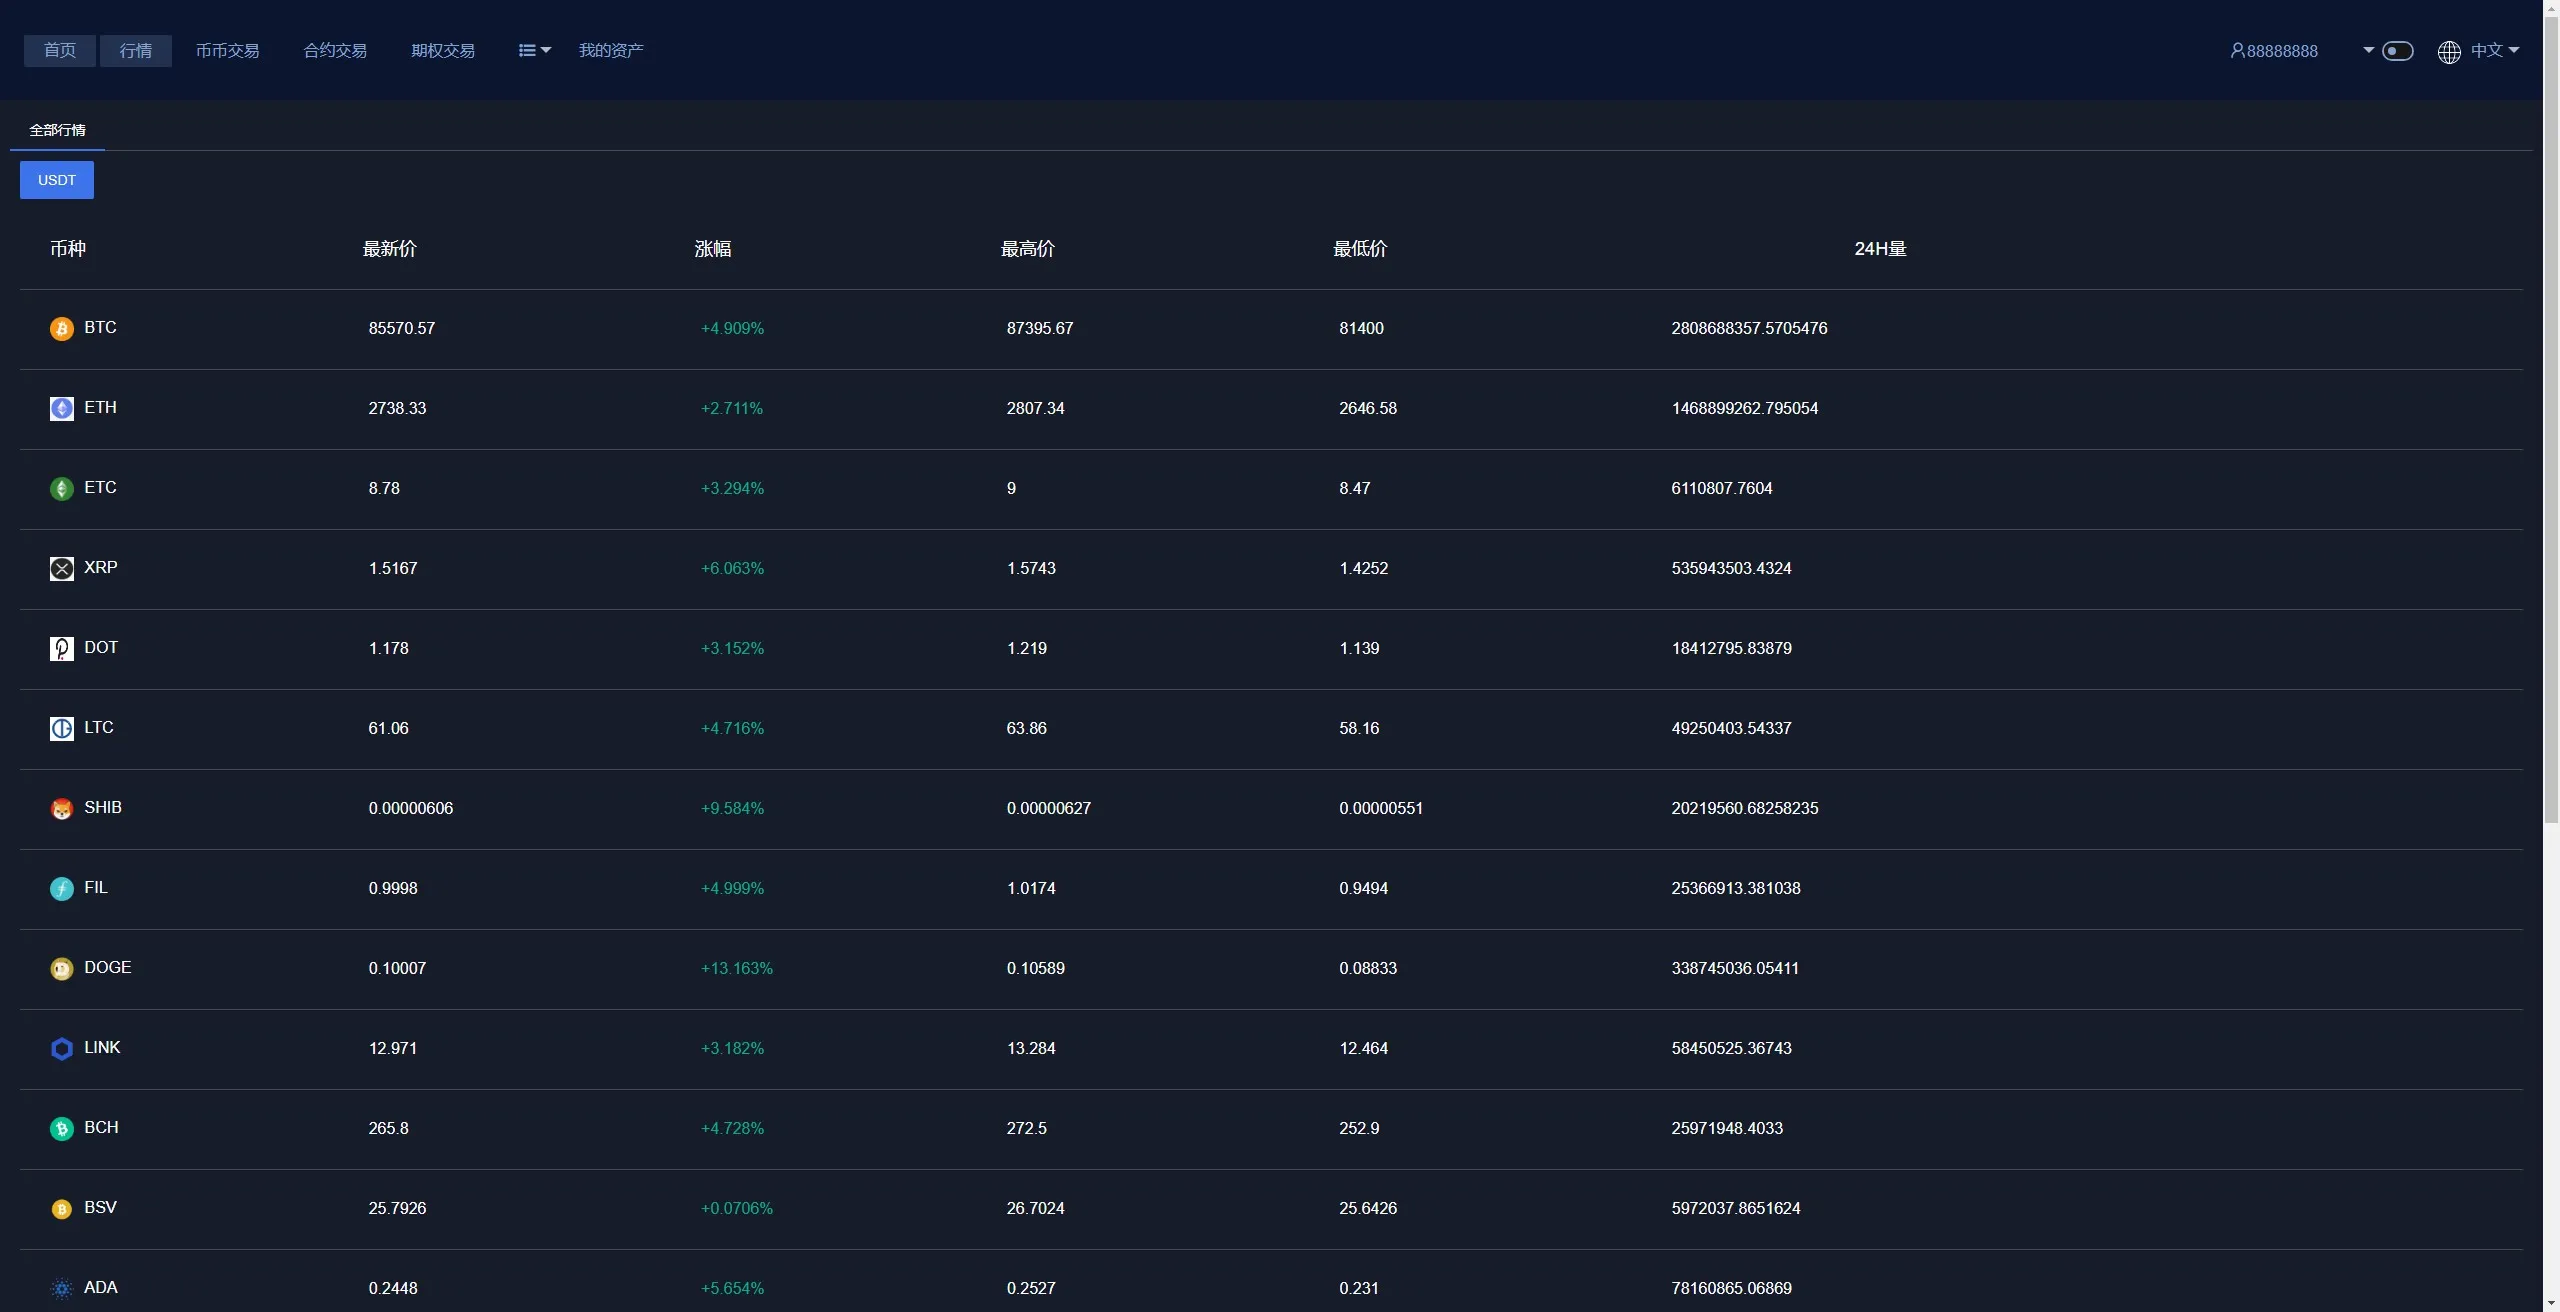Image resolution: width=2560 pixels, height=1312 pixels.
Task: Click the dropdown arrow left of the theme switch
Action: 2368,50
